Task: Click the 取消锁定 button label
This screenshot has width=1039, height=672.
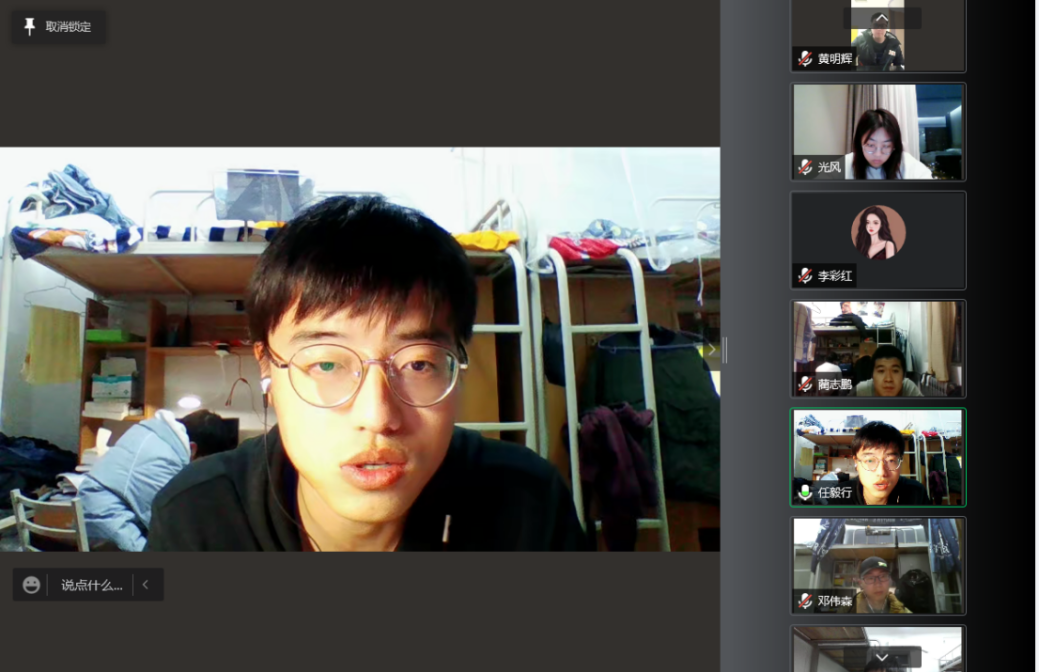Action: pos(68,27)
